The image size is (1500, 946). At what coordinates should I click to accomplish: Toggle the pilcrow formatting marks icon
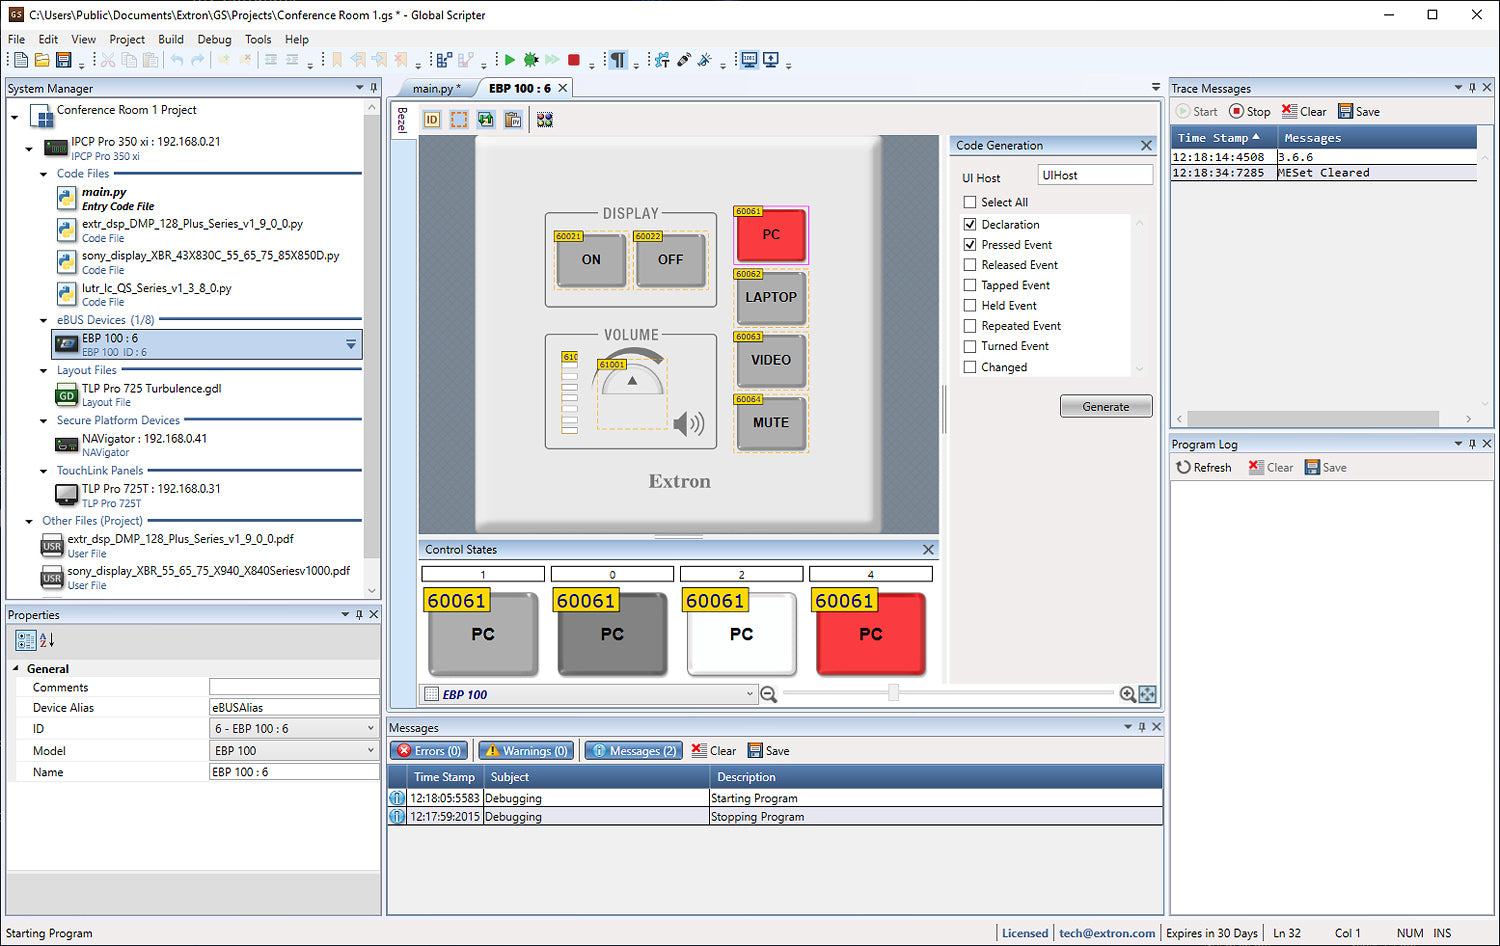coord(618,60)
